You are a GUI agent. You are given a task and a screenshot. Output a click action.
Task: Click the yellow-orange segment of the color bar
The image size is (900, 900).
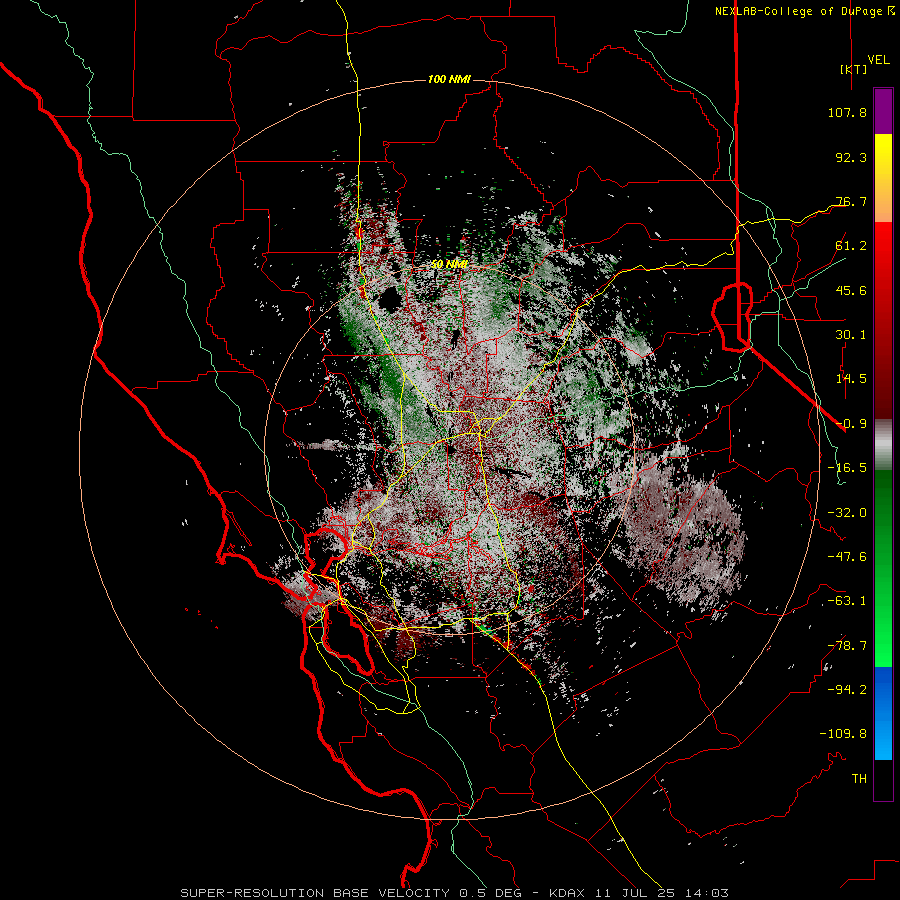[883, 178]
